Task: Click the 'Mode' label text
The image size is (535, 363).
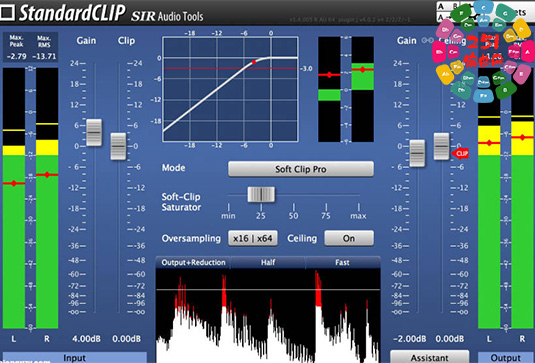Action: point(174,168)
